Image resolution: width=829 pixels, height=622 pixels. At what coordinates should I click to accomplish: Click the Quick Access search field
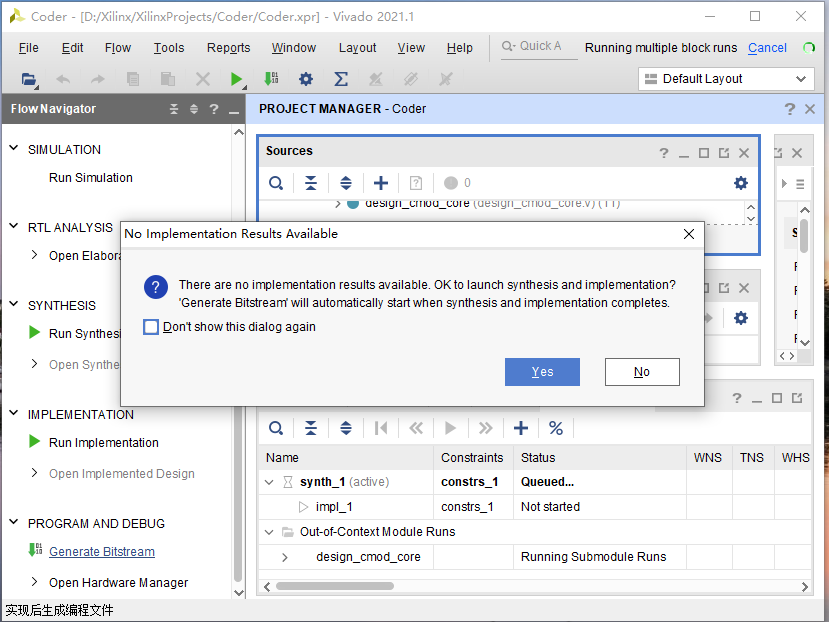(x=539, y=47)
